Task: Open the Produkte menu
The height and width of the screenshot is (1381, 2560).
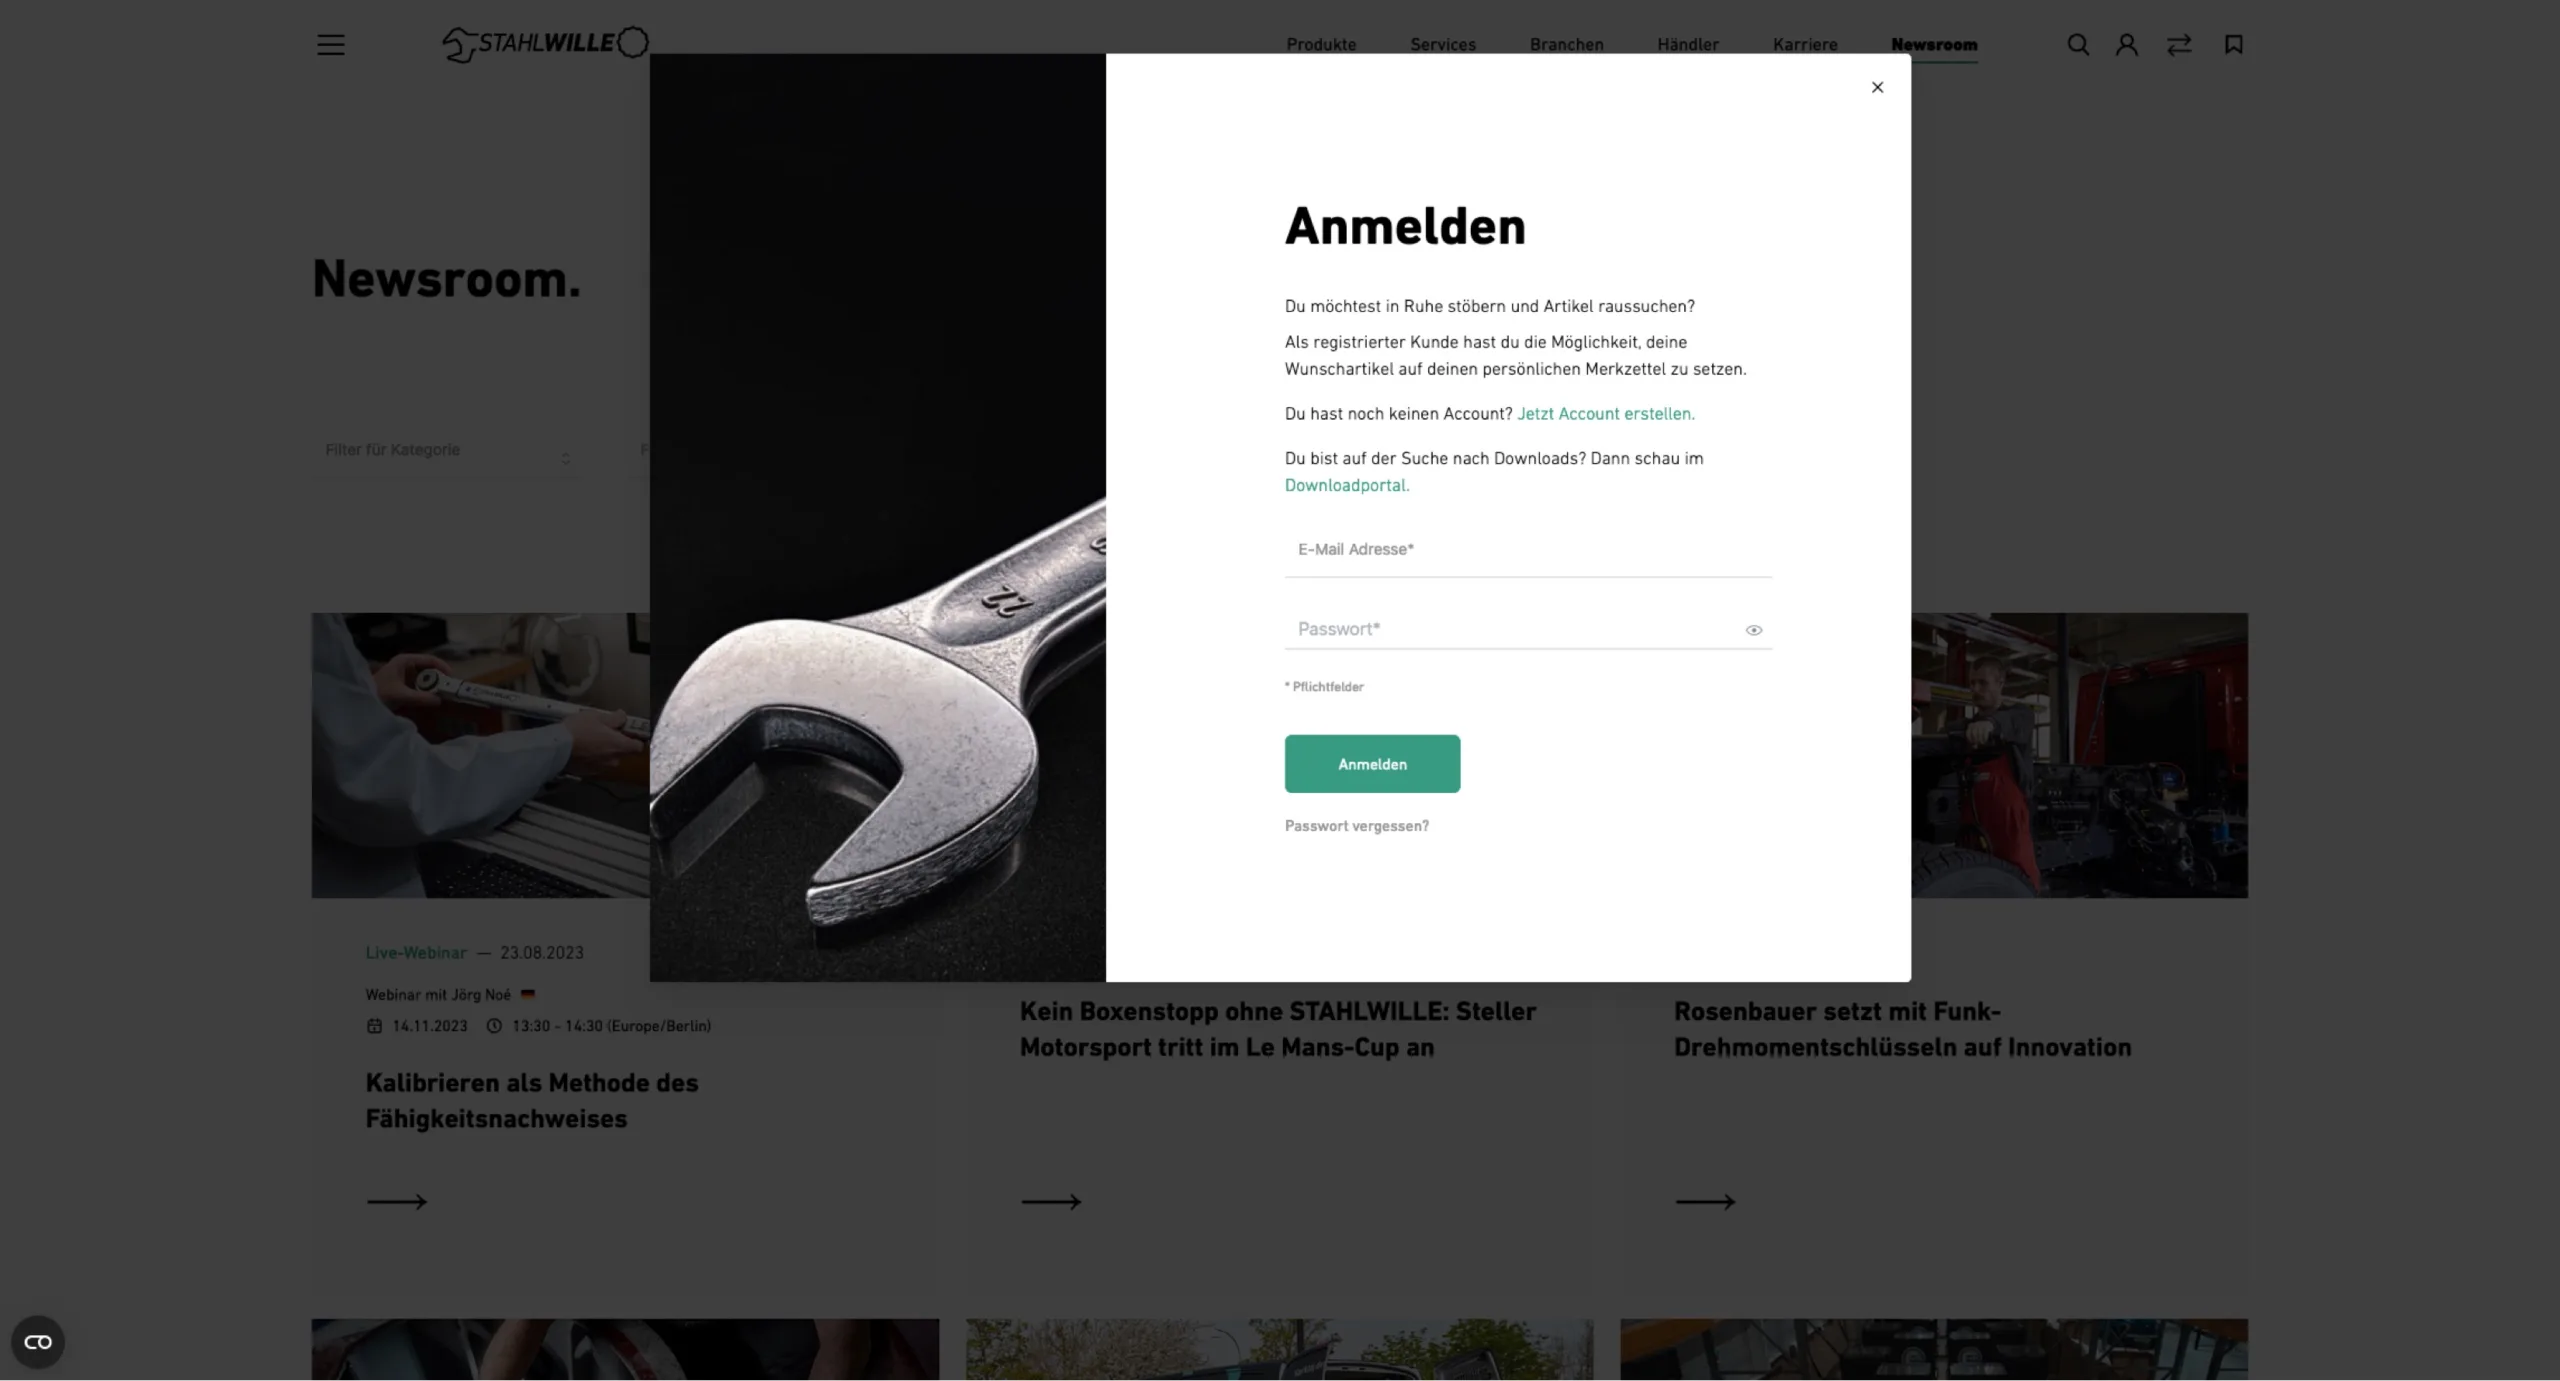Action: [1321, 45]
